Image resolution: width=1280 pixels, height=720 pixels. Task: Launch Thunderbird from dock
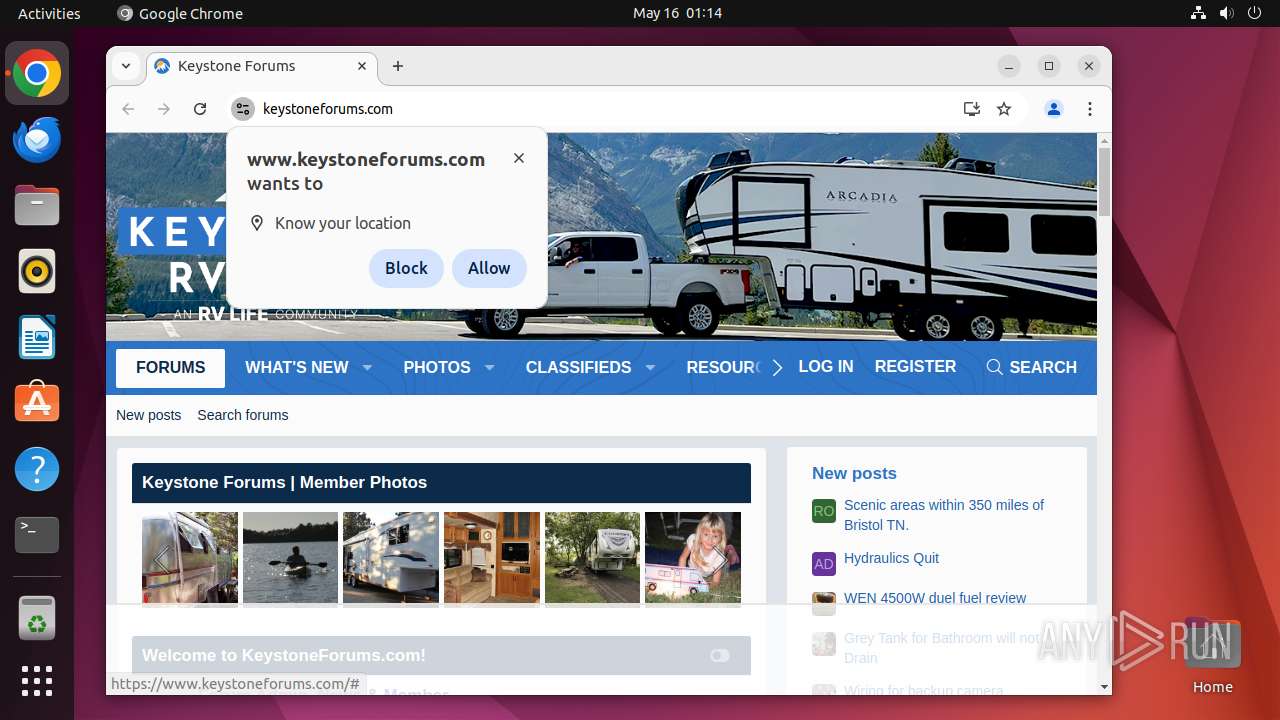pyautogui.click(x=37, y=139)
